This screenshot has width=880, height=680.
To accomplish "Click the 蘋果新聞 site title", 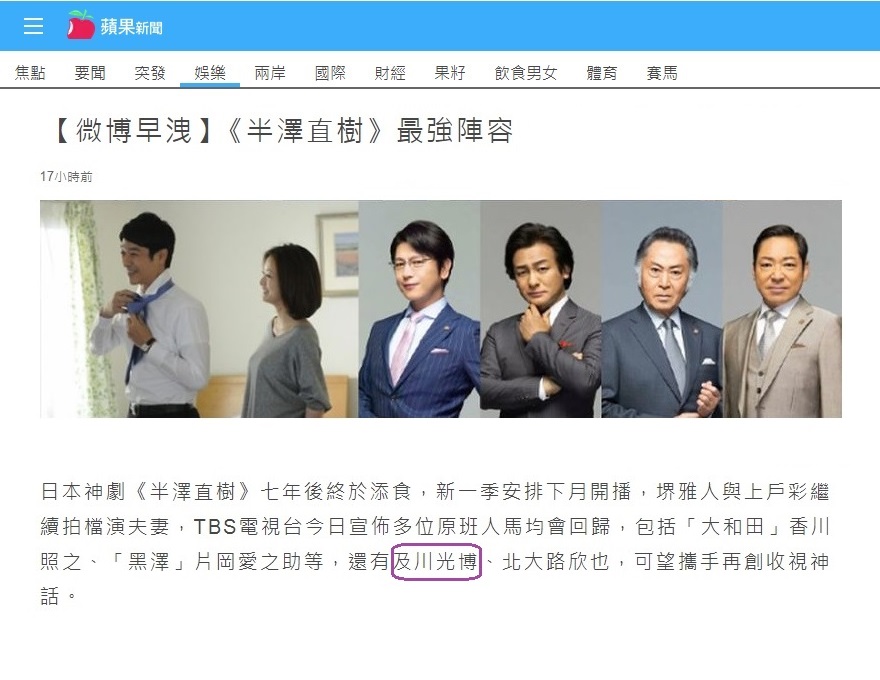I will [131, 27].
